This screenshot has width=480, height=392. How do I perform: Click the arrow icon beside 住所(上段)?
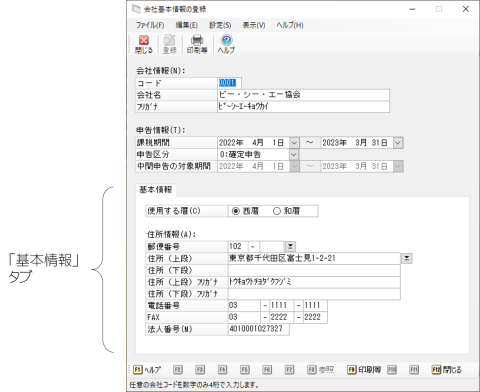(407, 258)
